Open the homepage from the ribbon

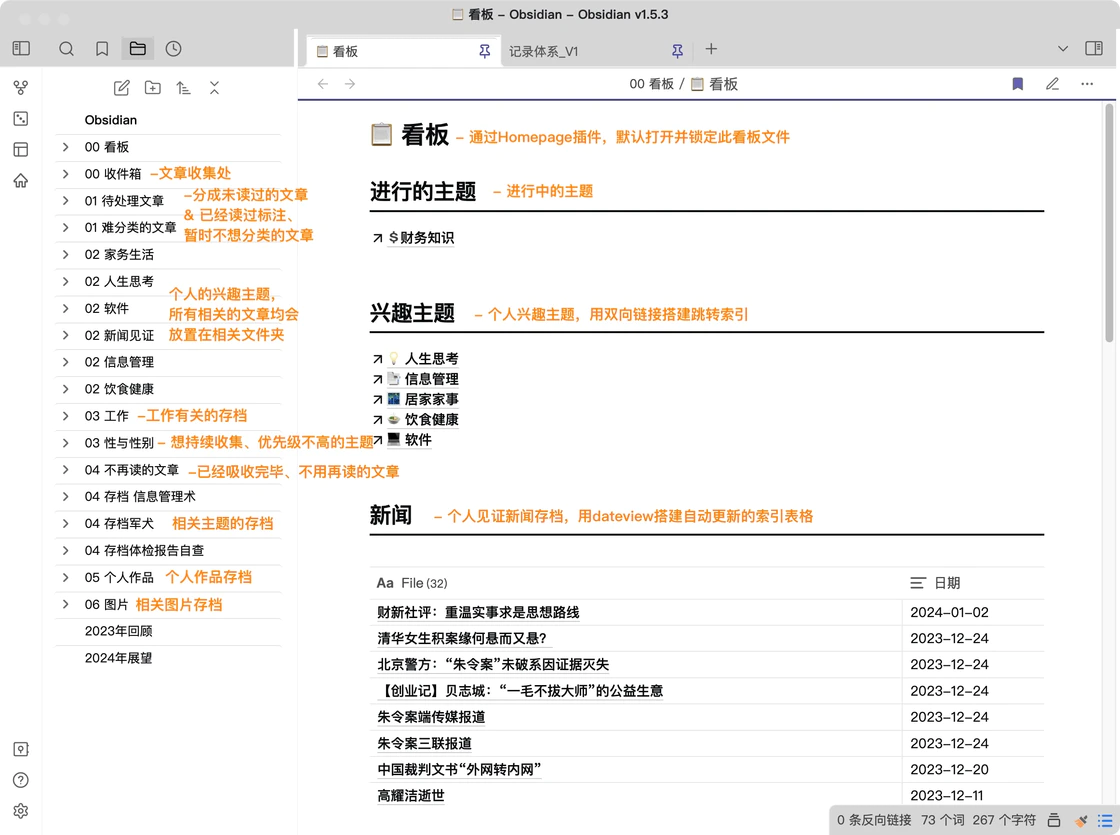pyautogui.click(x=21, y=181)
